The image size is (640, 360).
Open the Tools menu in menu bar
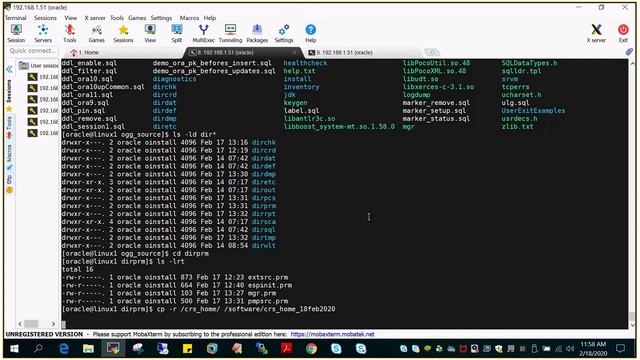pos(117,18)
